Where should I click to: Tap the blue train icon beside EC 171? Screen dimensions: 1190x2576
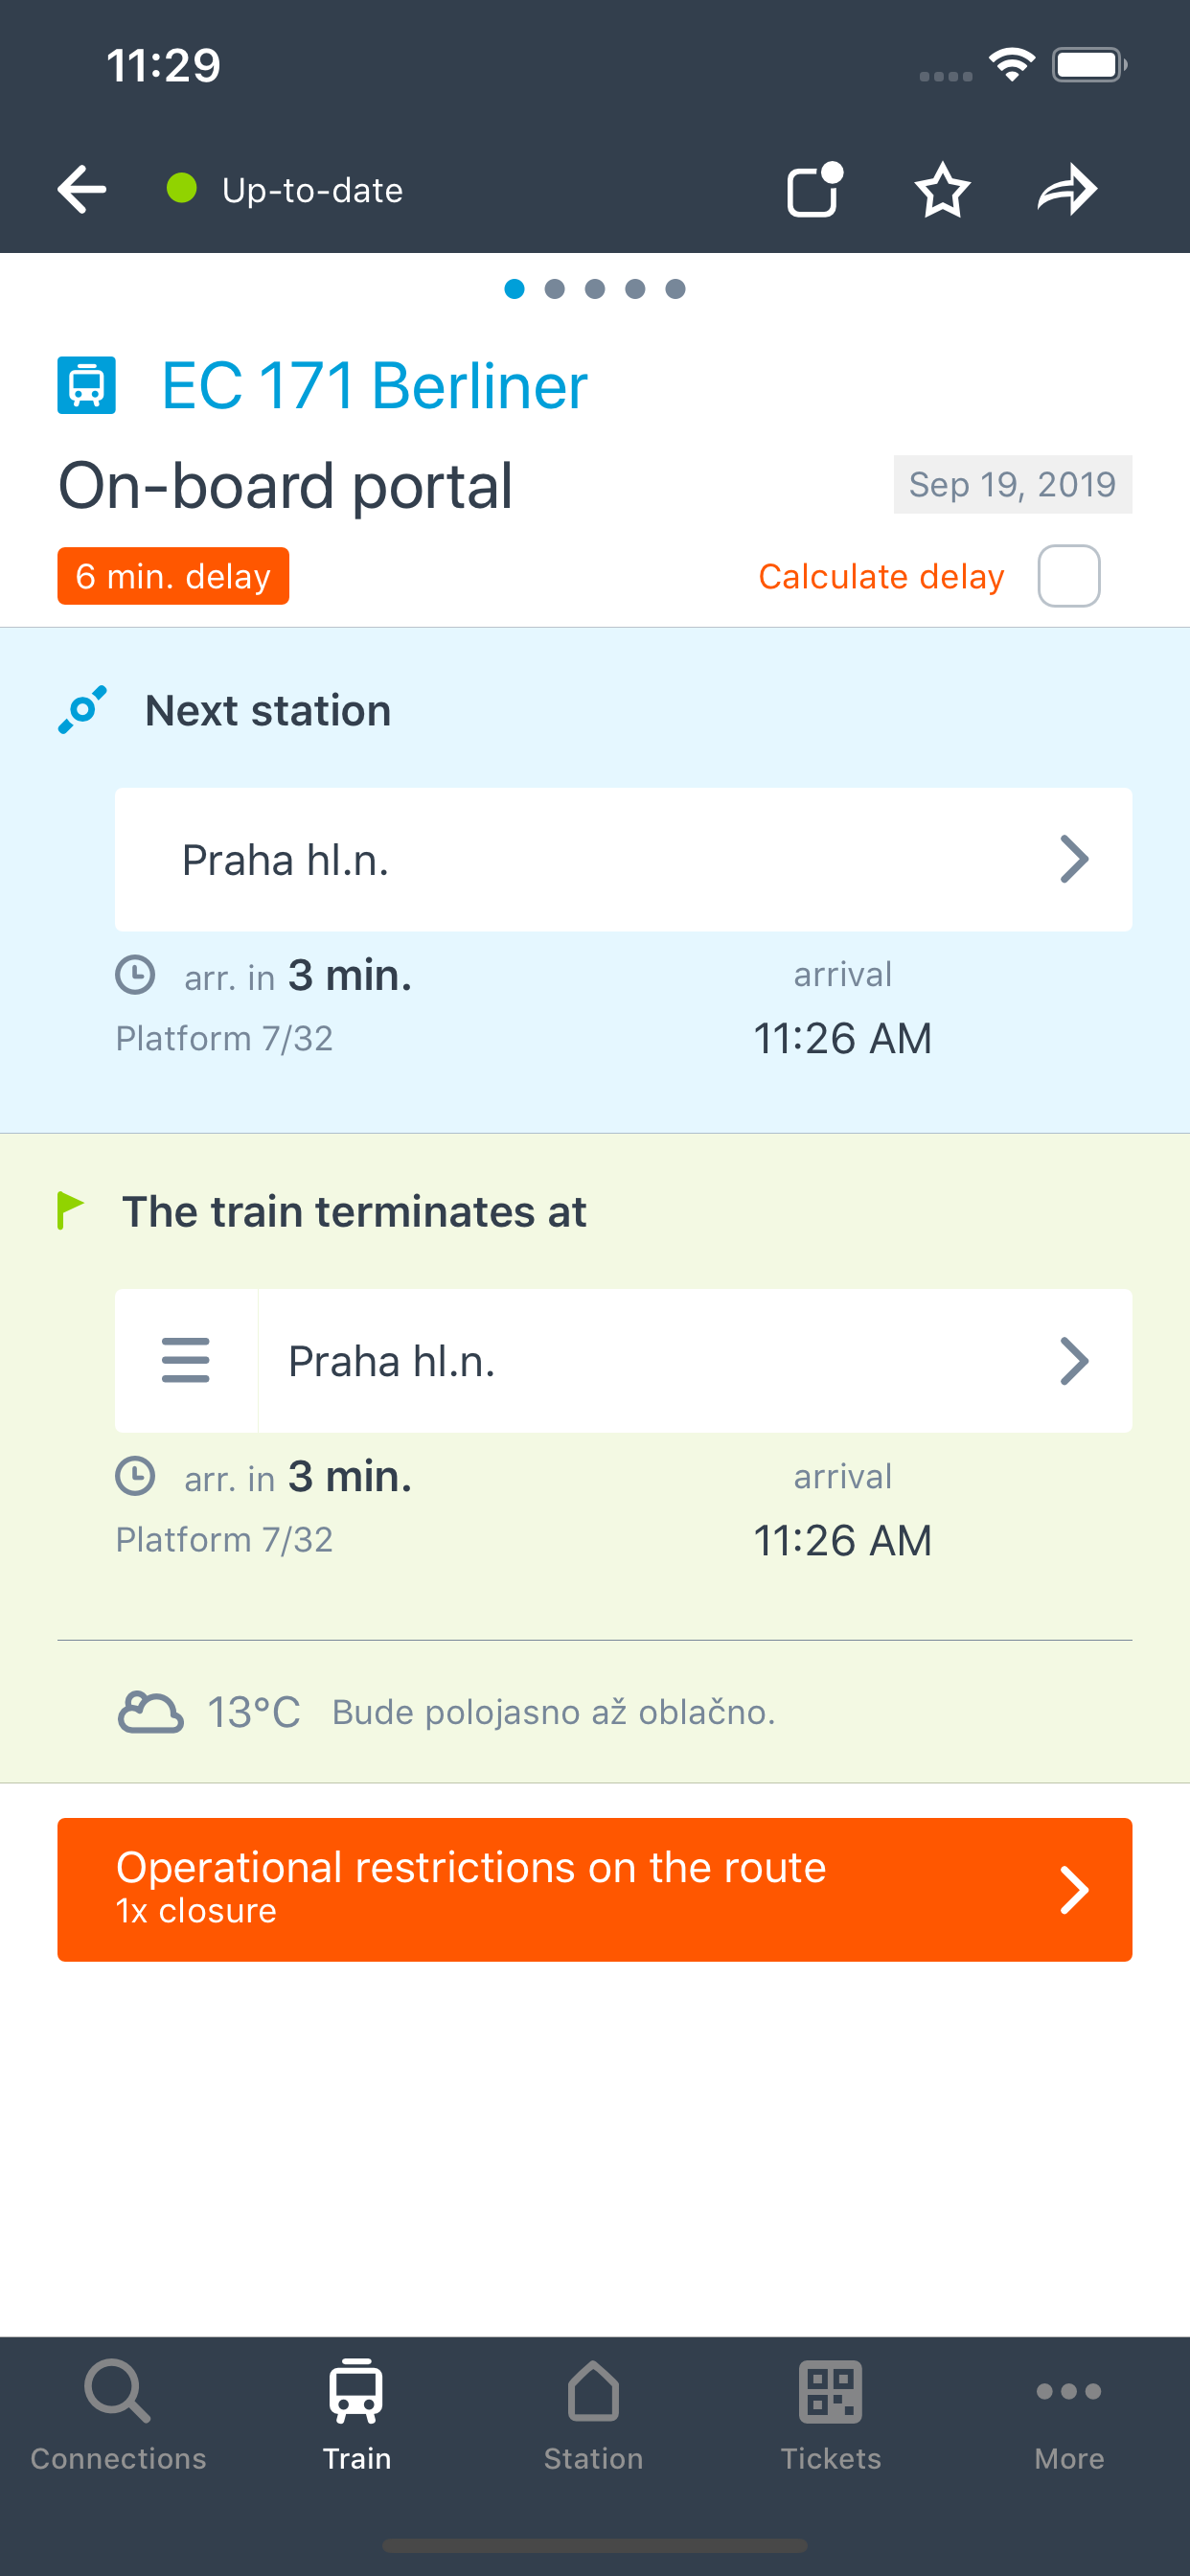86,385
